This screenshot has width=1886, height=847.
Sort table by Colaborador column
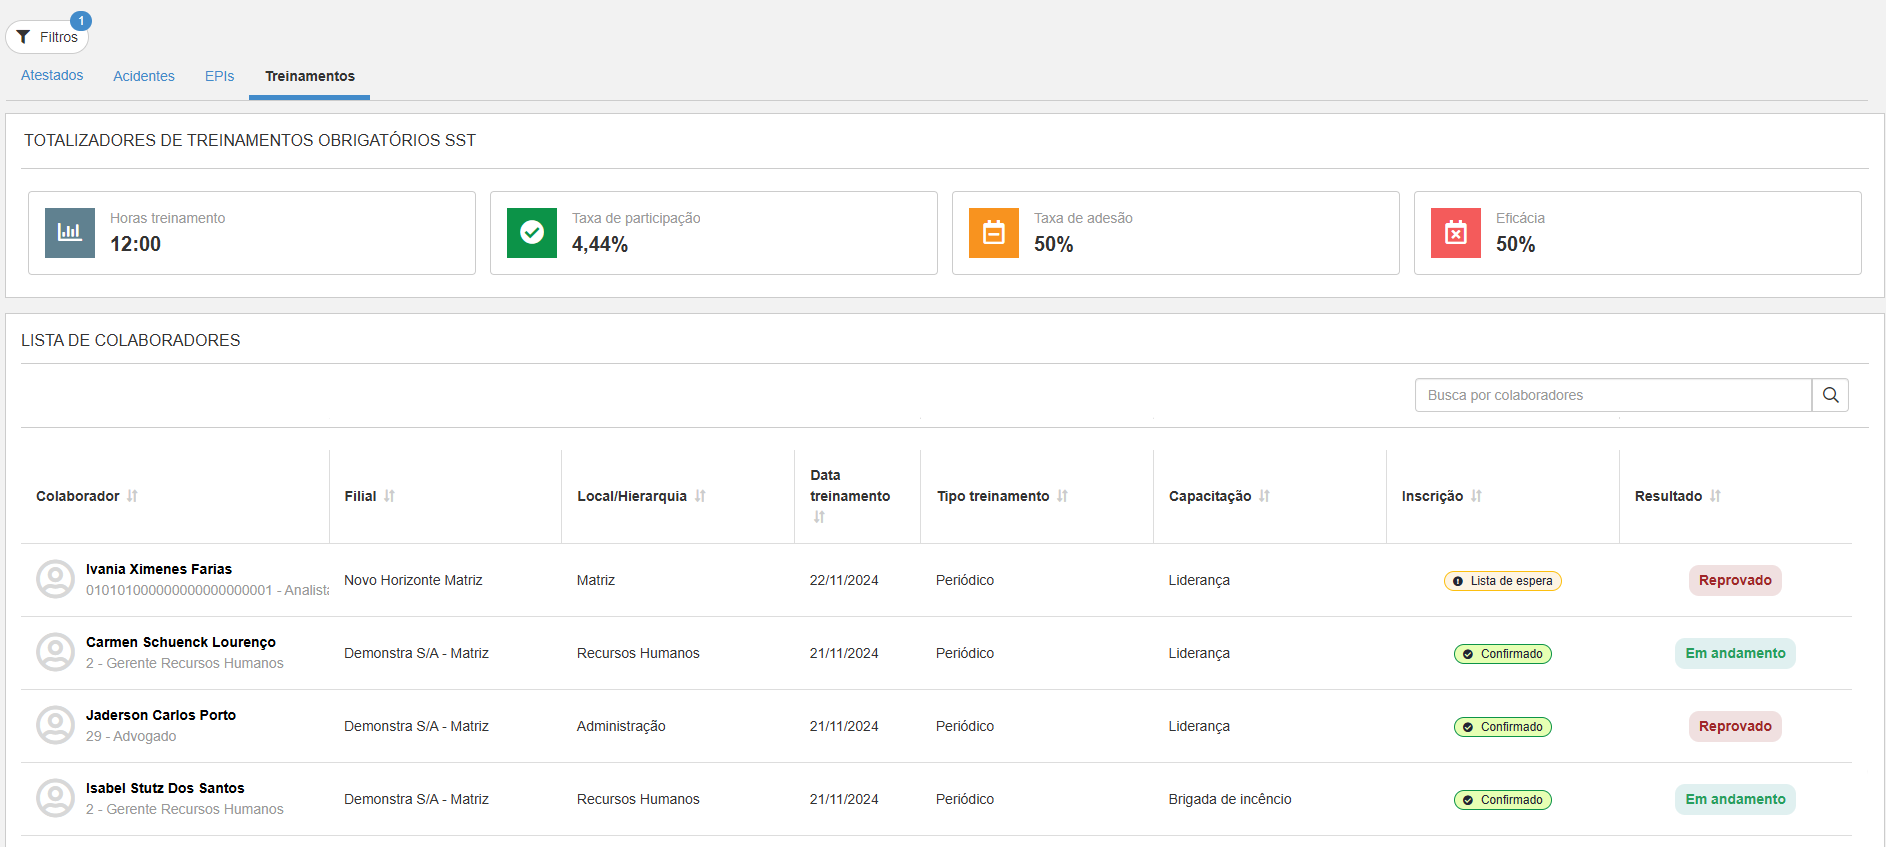(x=132, y=496)
